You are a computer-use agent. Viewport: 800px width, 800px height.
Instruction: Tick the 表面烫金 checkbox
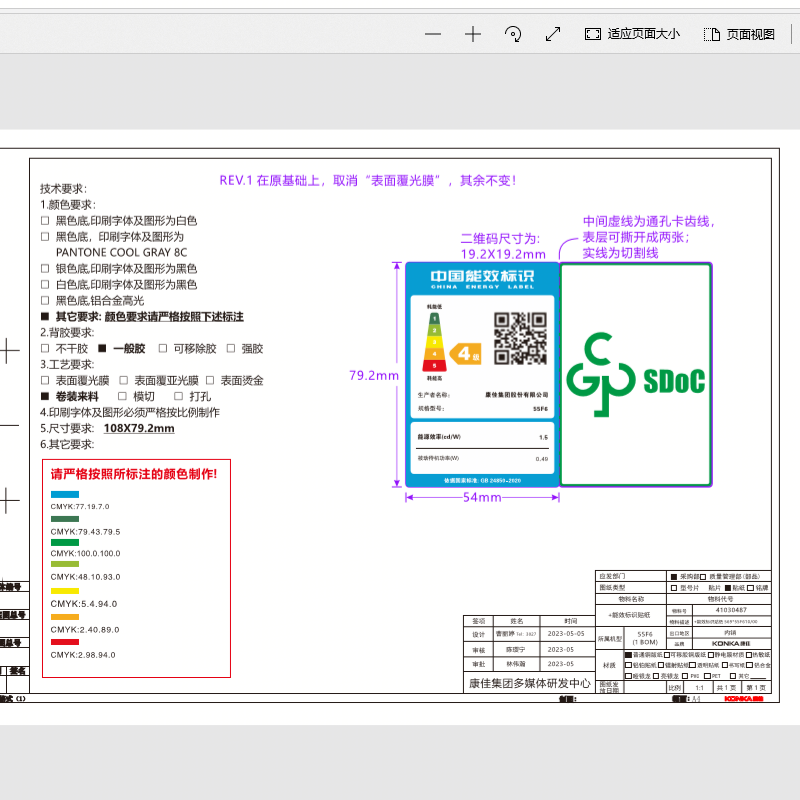pyautogui.click(x=210, y=380)
